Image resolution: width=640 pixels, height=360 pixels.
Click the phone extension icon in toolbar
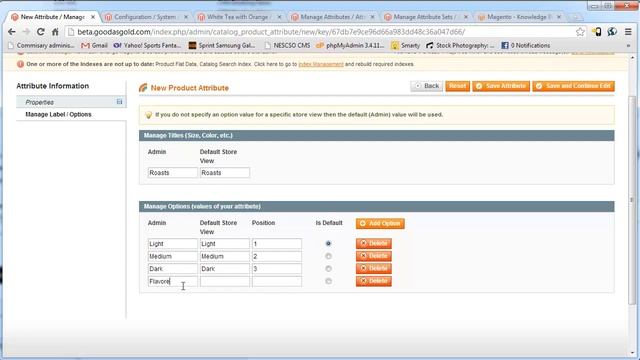[597, 32]
